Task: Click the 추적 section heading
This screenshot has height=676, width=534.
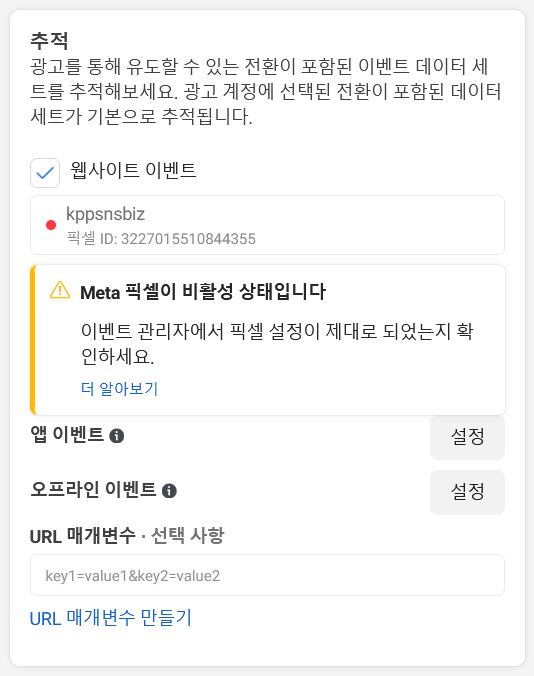Action: pyautogui.click(x=49, y=41)
